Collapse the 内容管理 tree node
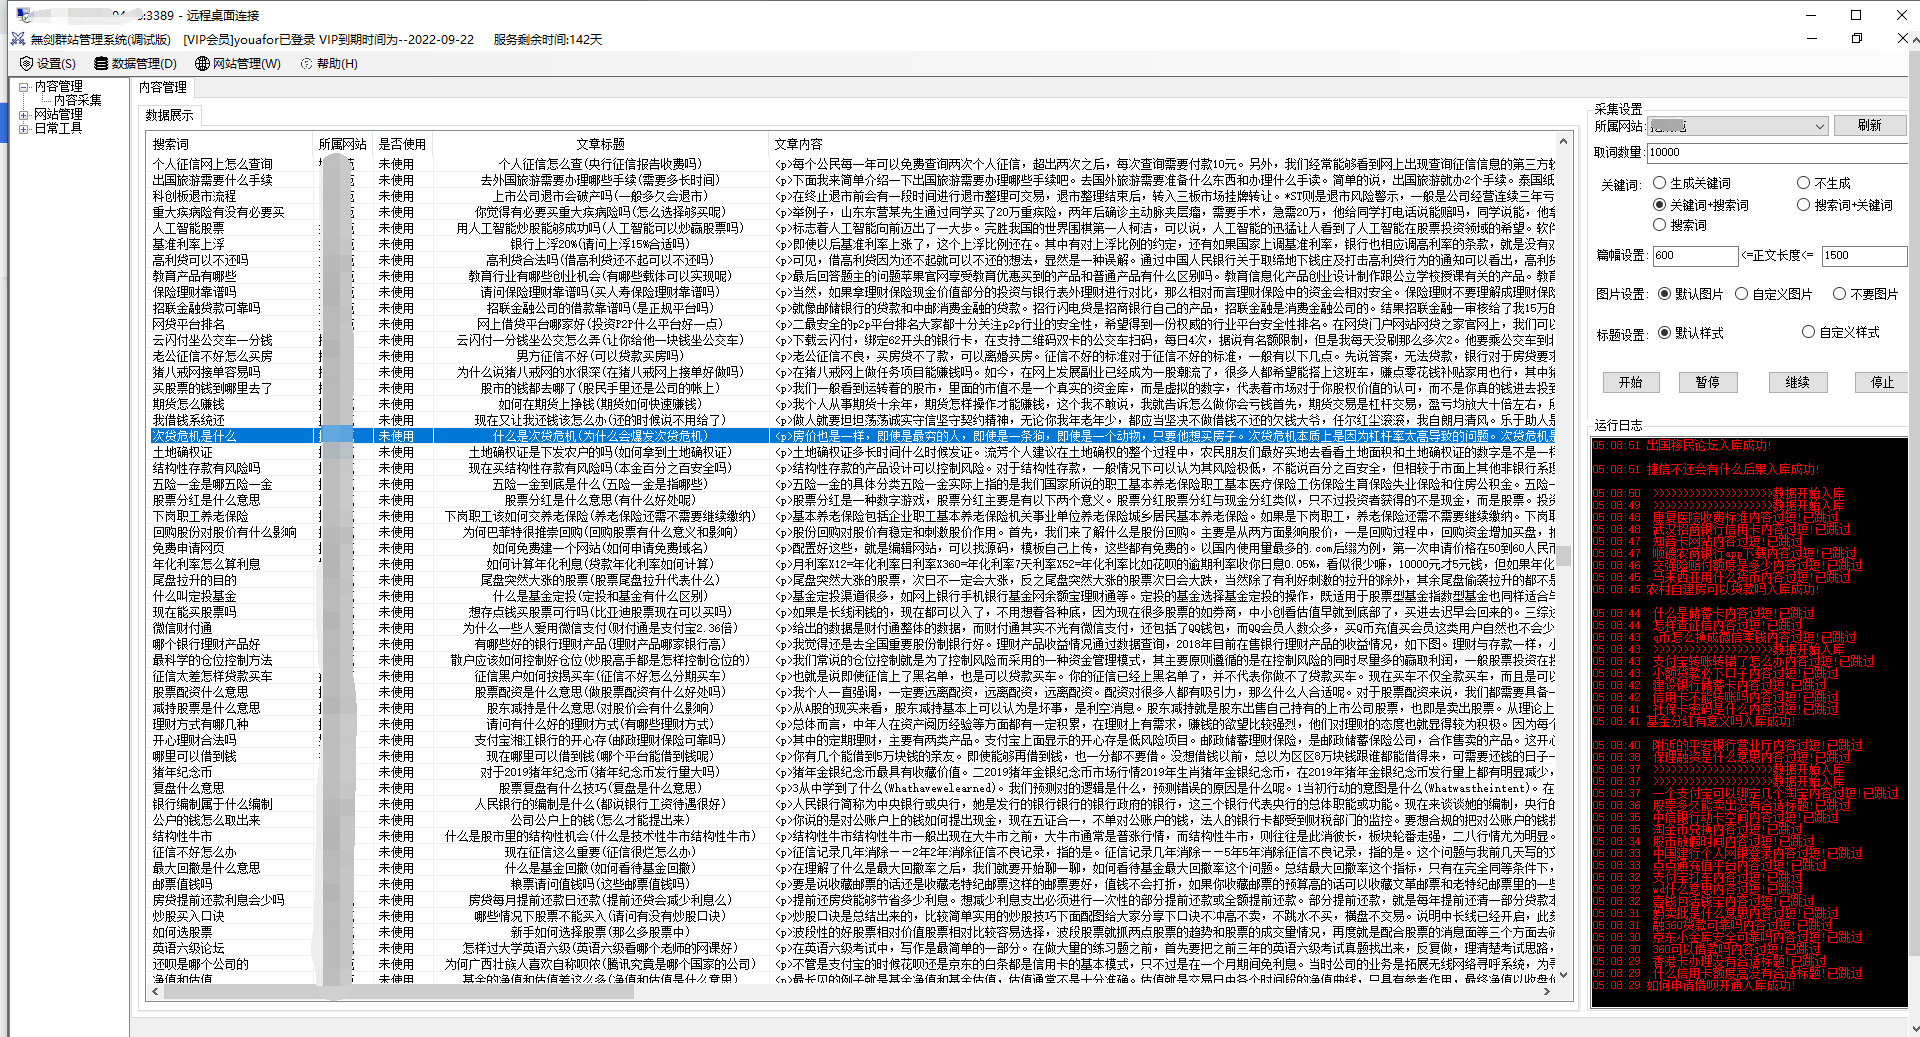The height and width of the screenshot is (1037, 1920). [23, 87]
